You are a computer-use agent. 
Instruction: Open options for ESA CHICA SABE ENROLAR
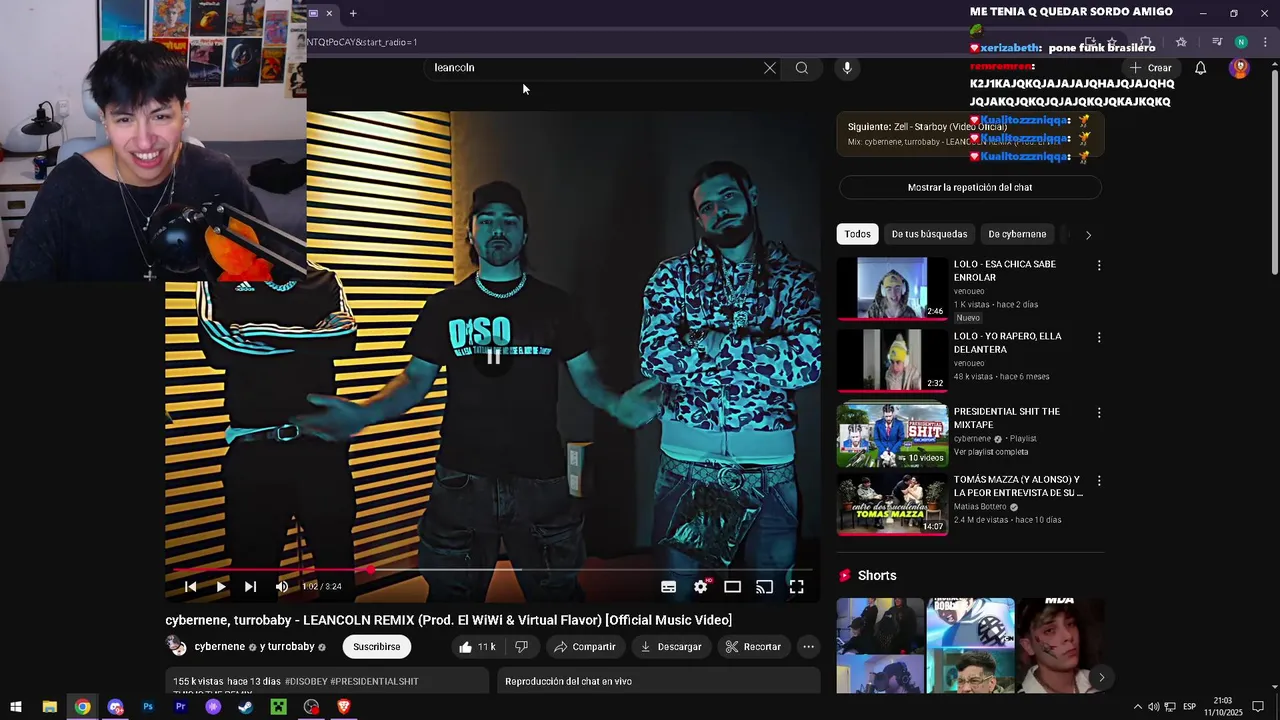click(1099, 266)
